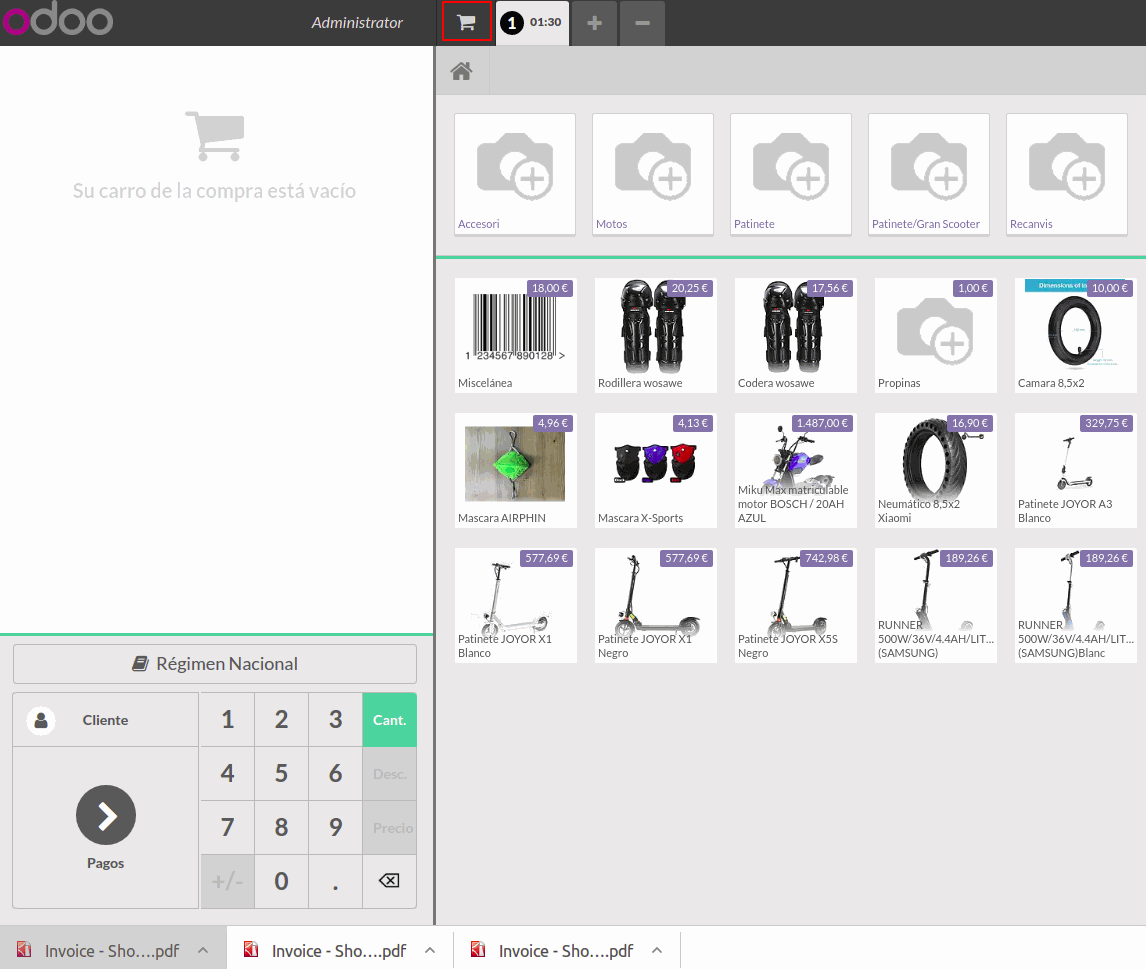Open menu chevron for third Invoice PDF
The height and width of the screenshot is (969, 1146).
[657, 951]
